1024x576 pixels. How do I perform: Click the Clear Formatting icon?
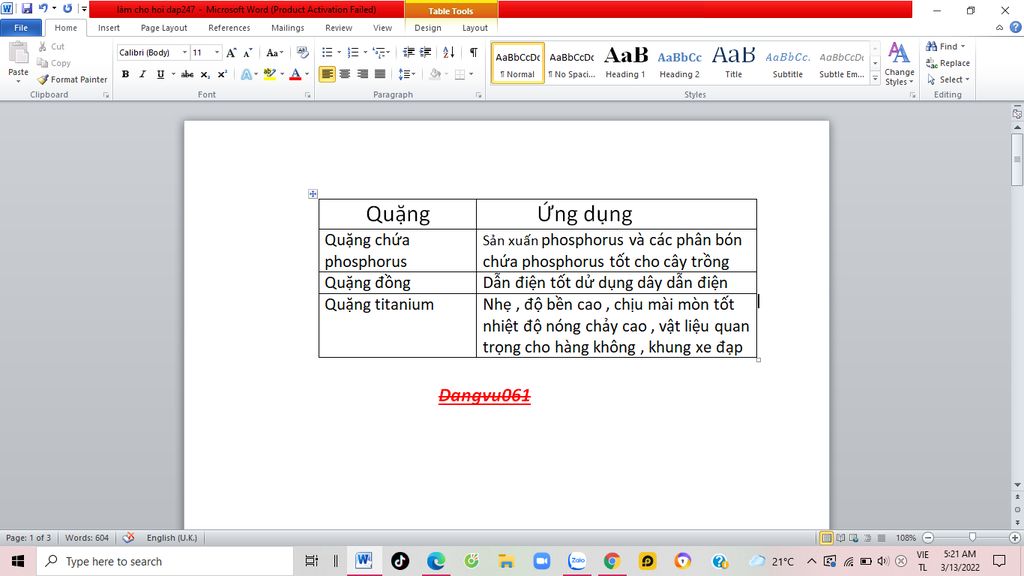click(302, 52)
